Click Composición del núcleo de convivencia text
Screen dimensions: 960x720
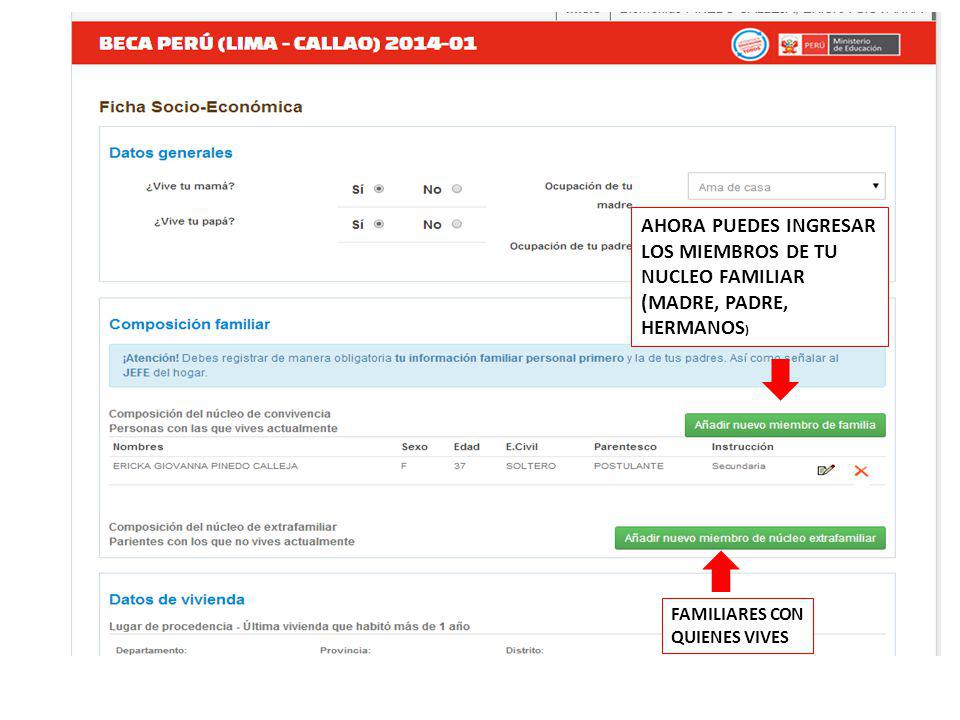pos(220,414)
